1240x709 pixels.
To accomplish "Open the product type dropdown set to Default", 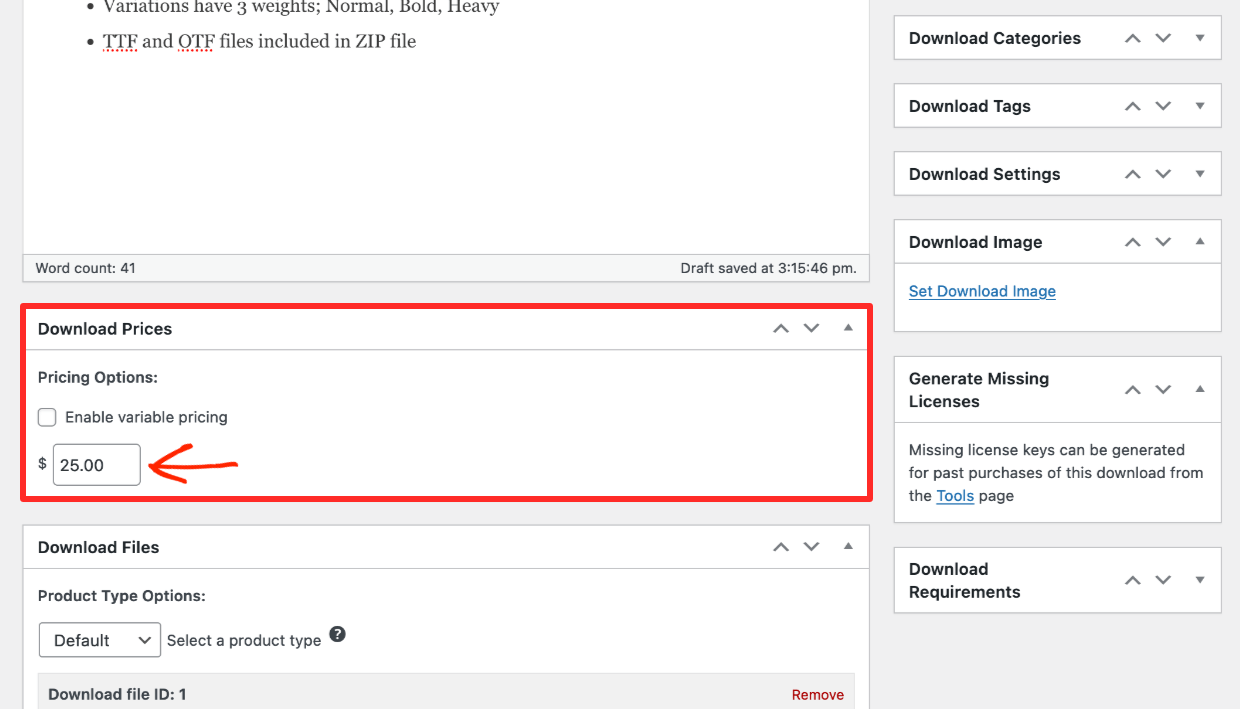I will click(x=100, y=640).
